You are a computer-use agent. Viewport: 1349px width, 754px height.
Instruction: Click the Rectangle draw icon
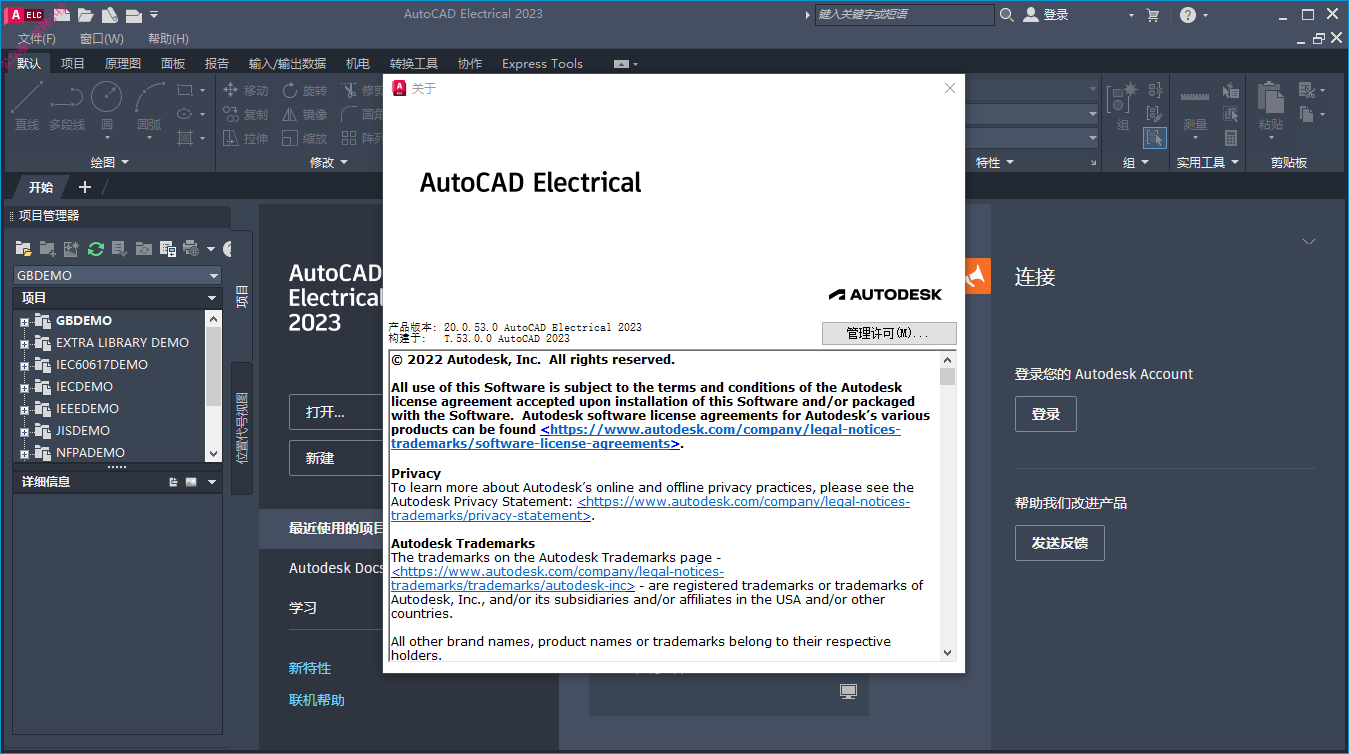185,90
